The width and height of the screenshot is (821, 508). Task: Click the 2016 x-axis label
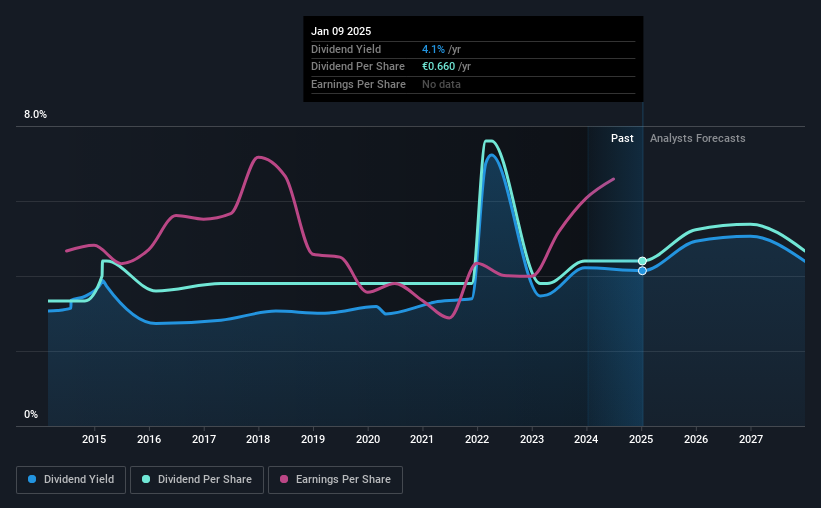(x=149, y=439)
